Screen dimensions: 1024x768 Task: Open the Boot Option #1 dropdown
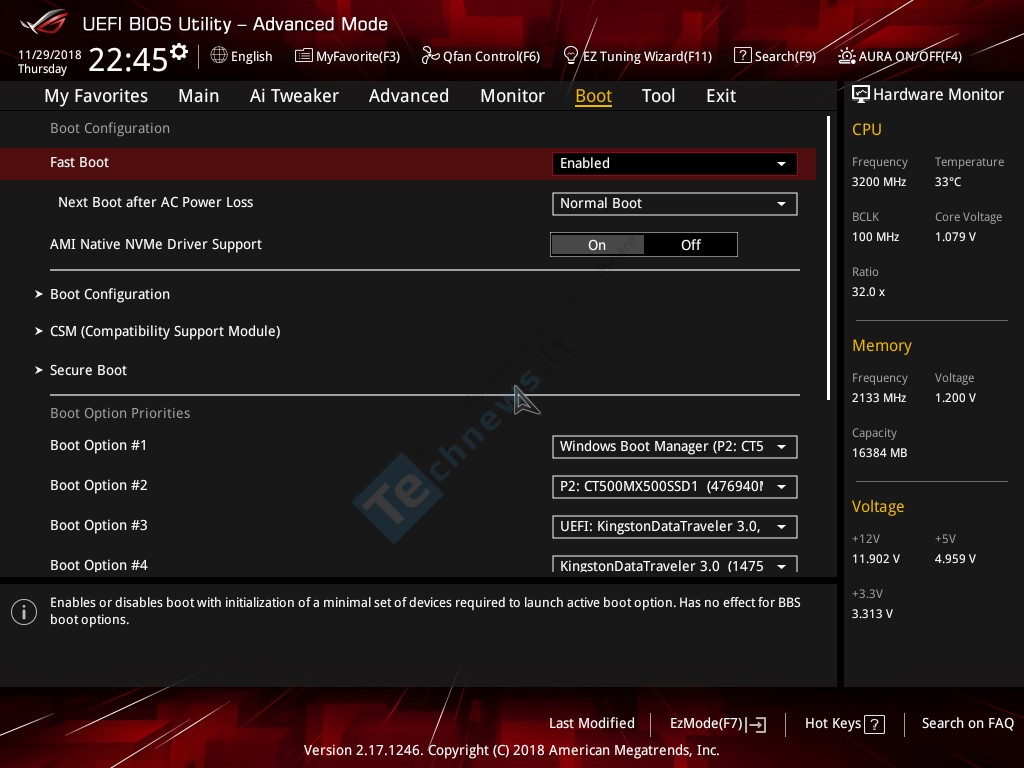click(675, 447)
